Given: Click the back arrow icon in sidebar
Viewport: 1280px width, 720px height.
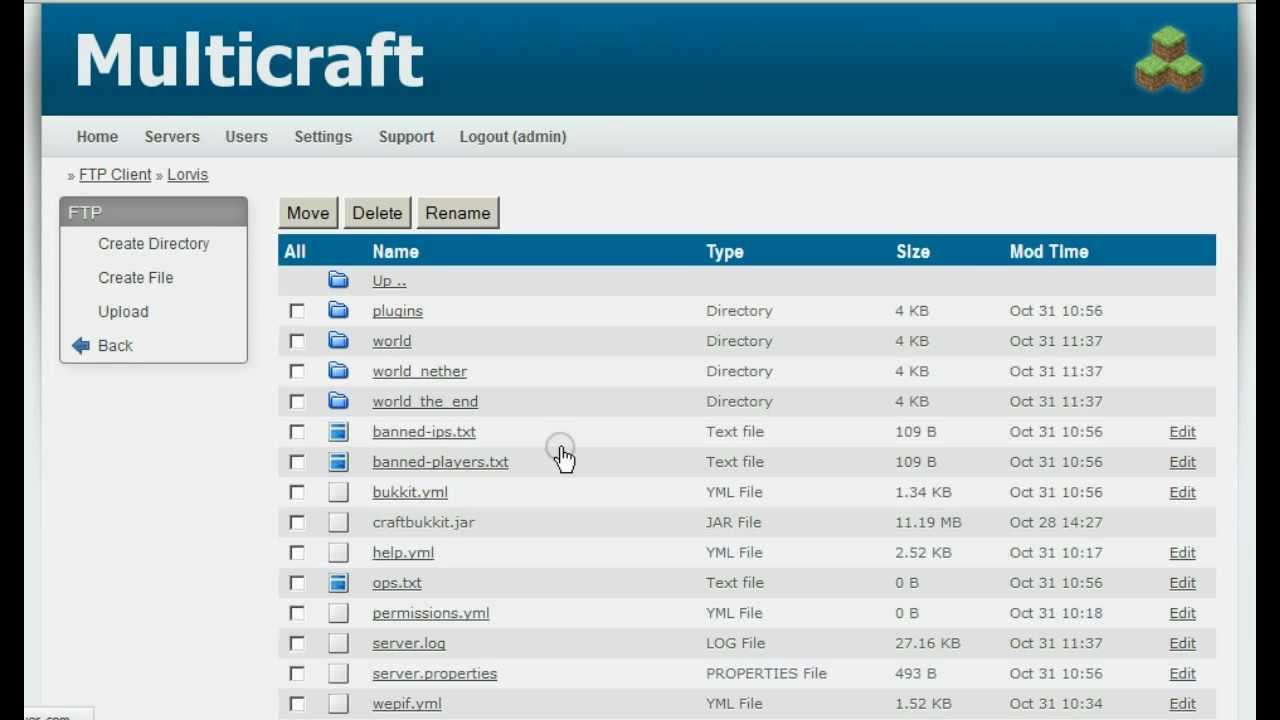Looking at the screenshot, I should coord(81,345).
